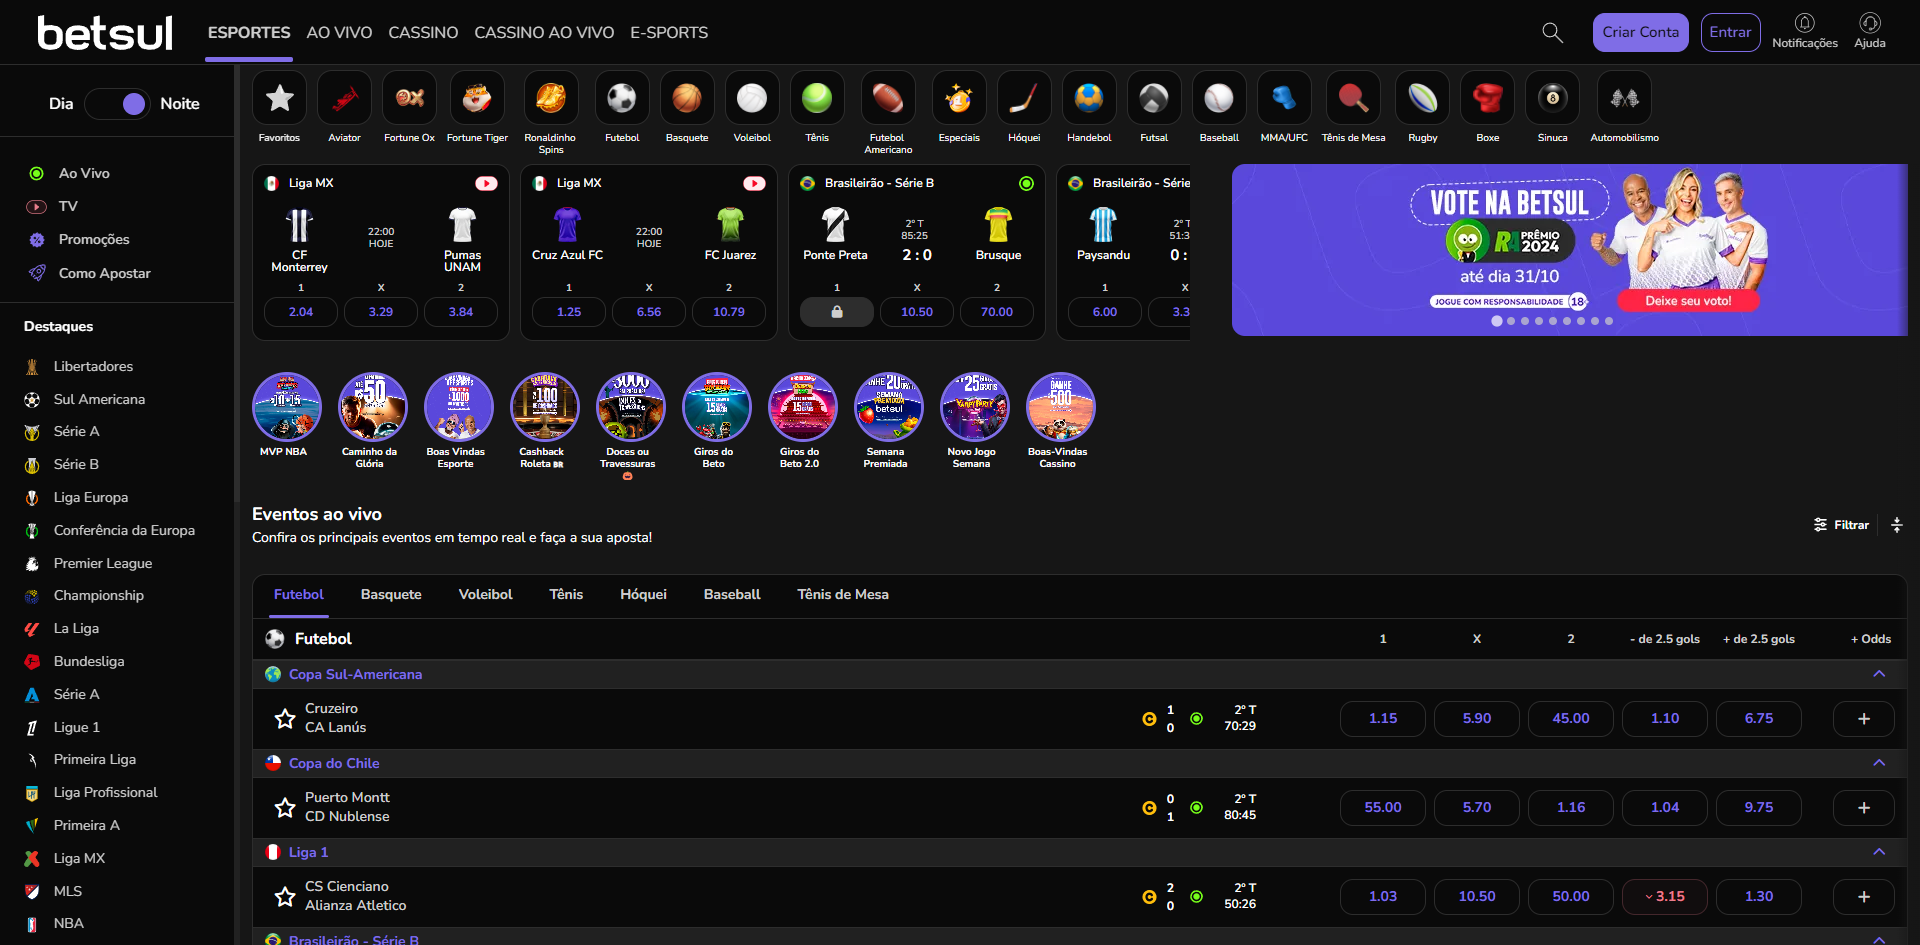The height and width of the screenshot is (945, 1920).
Task: Open the CASSINO AO VIVO menu
Action: tap(544, 33)
